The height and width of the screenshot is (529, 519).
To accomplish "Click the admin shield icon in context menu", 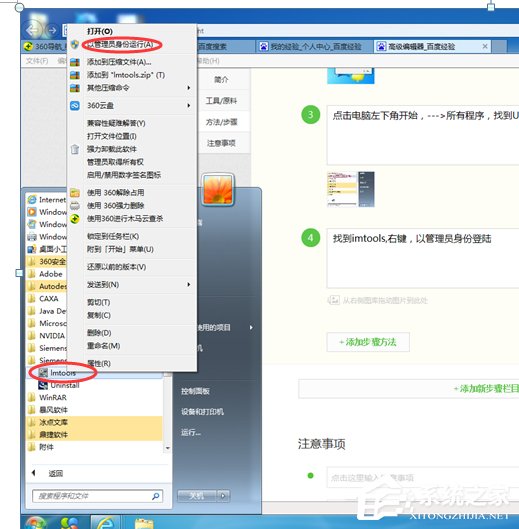I will click(x=75, y=45).
